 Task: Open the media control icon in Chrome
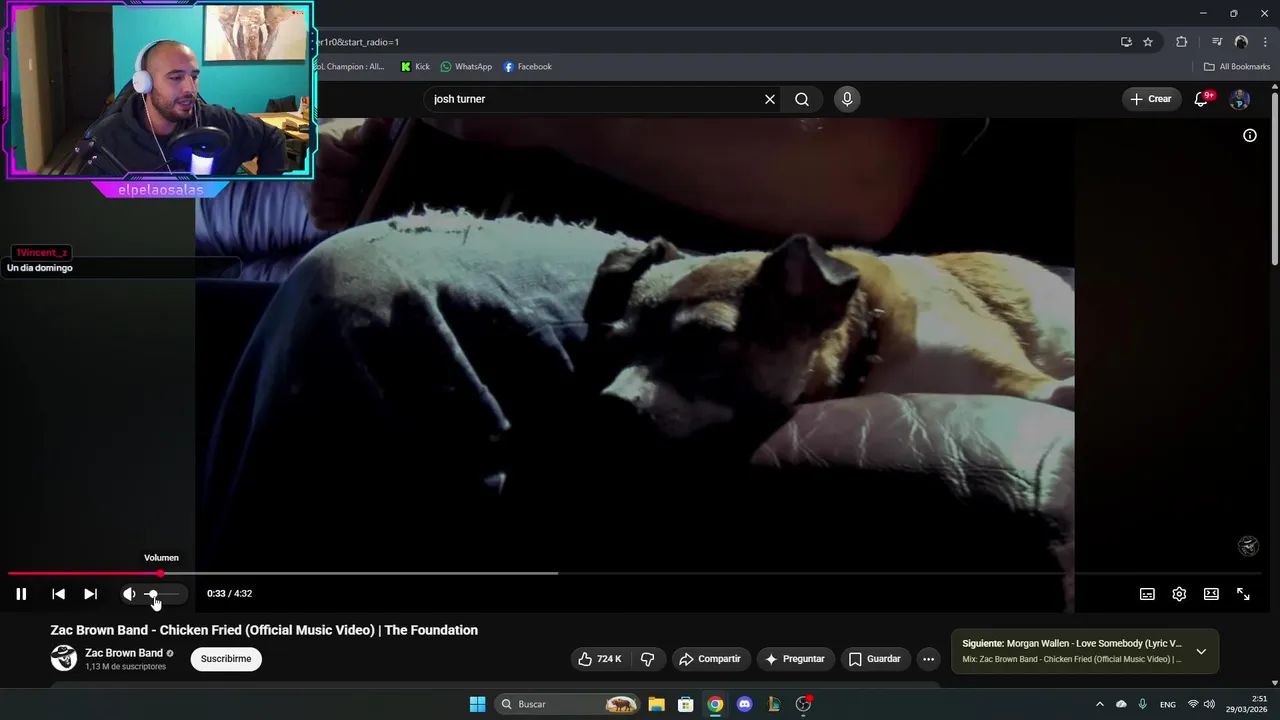[1217, 42]
